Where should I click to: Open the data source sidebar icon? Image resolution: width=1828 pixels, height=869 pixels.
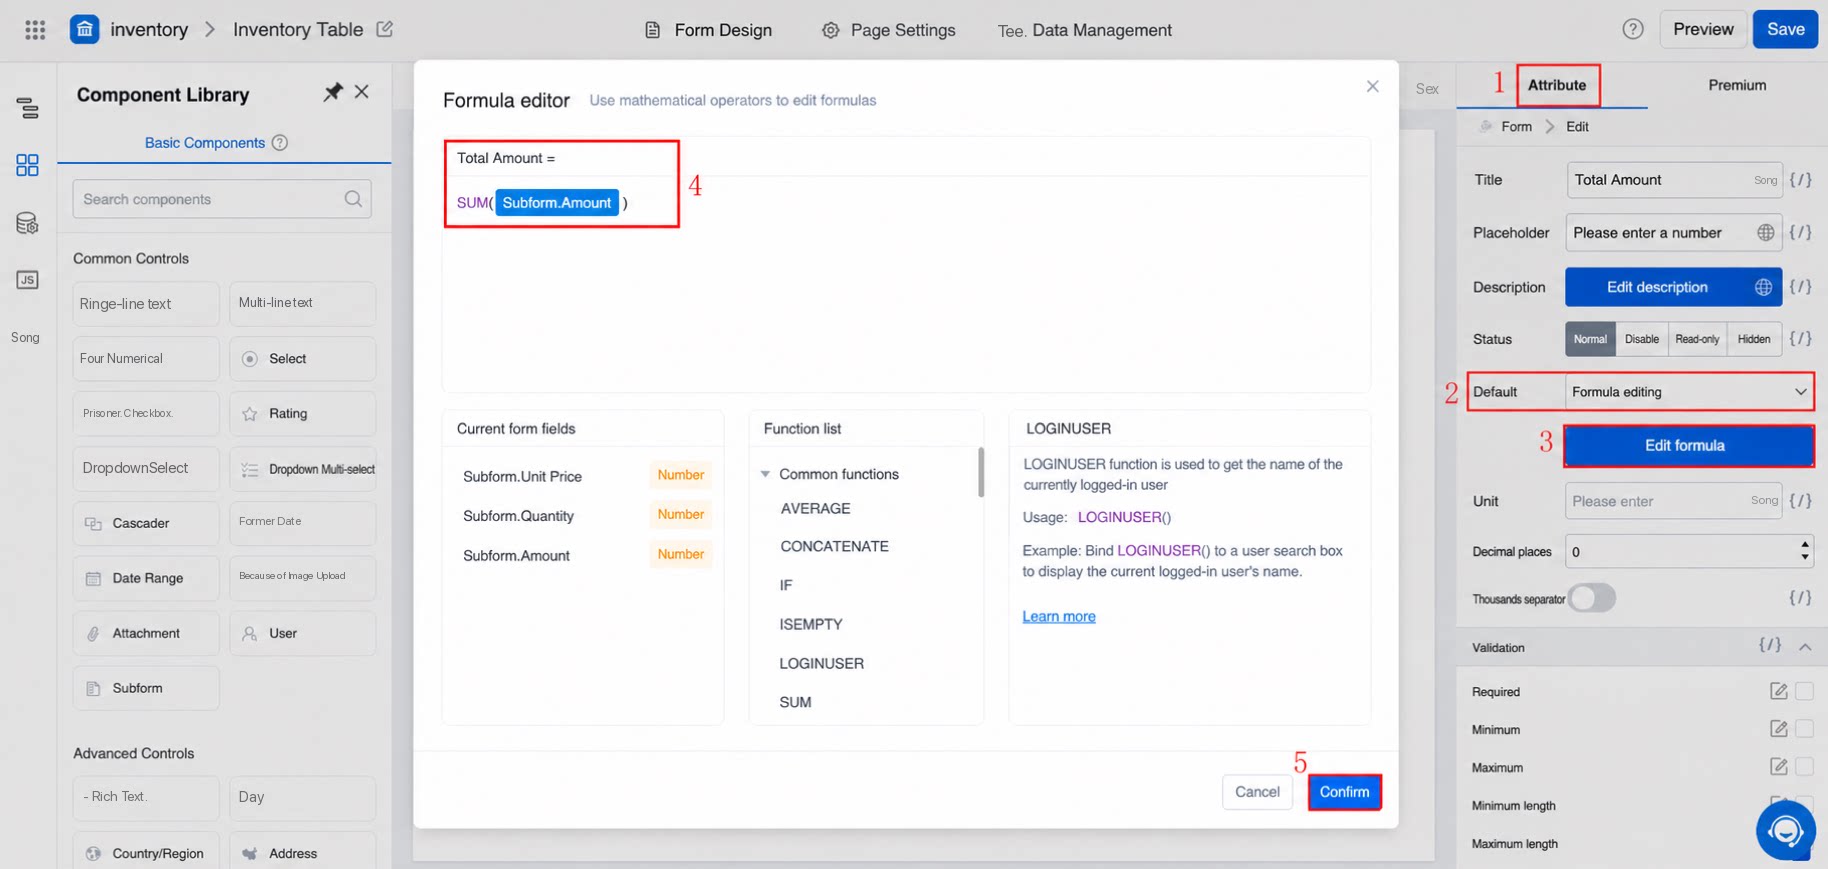click(x=28, y=223)
